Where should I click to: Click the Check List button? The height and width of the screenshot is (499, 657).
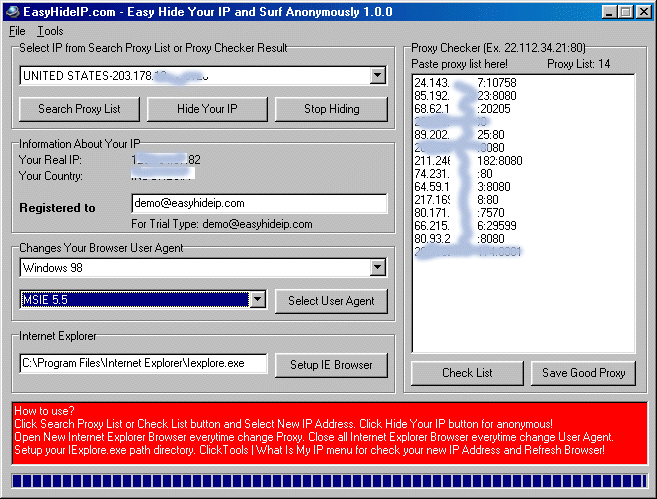point(467,373)
